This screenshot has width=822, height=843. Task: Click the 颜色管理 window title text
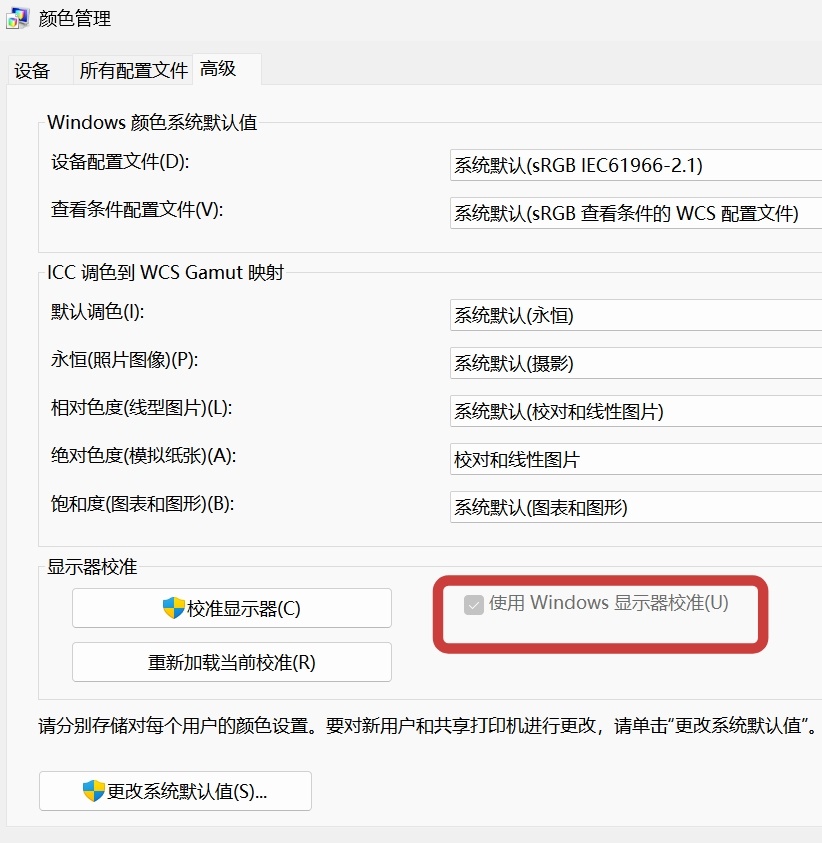75,19
